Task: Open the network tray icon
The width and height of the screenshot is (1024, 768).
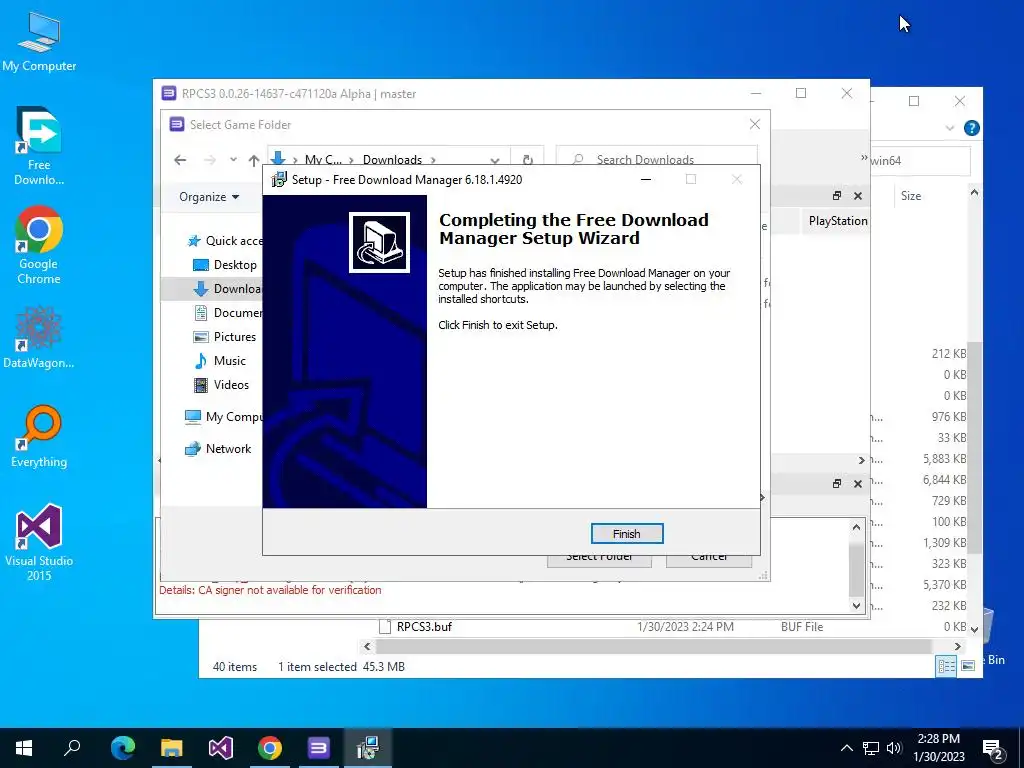Action: click(x=871, y=748)
